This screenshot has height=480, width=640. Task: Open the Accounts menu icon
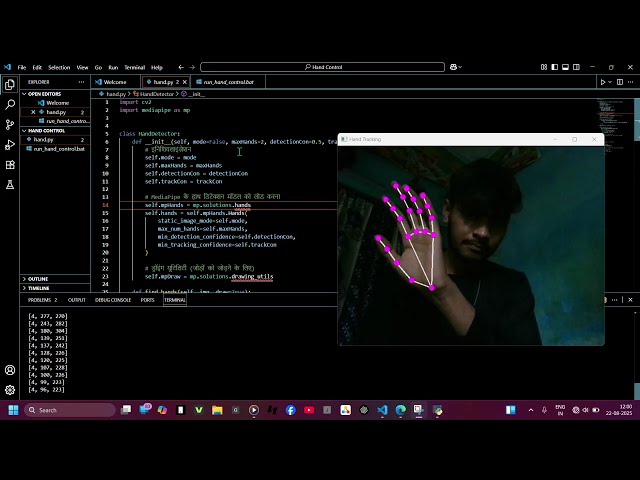click(10, 370)
